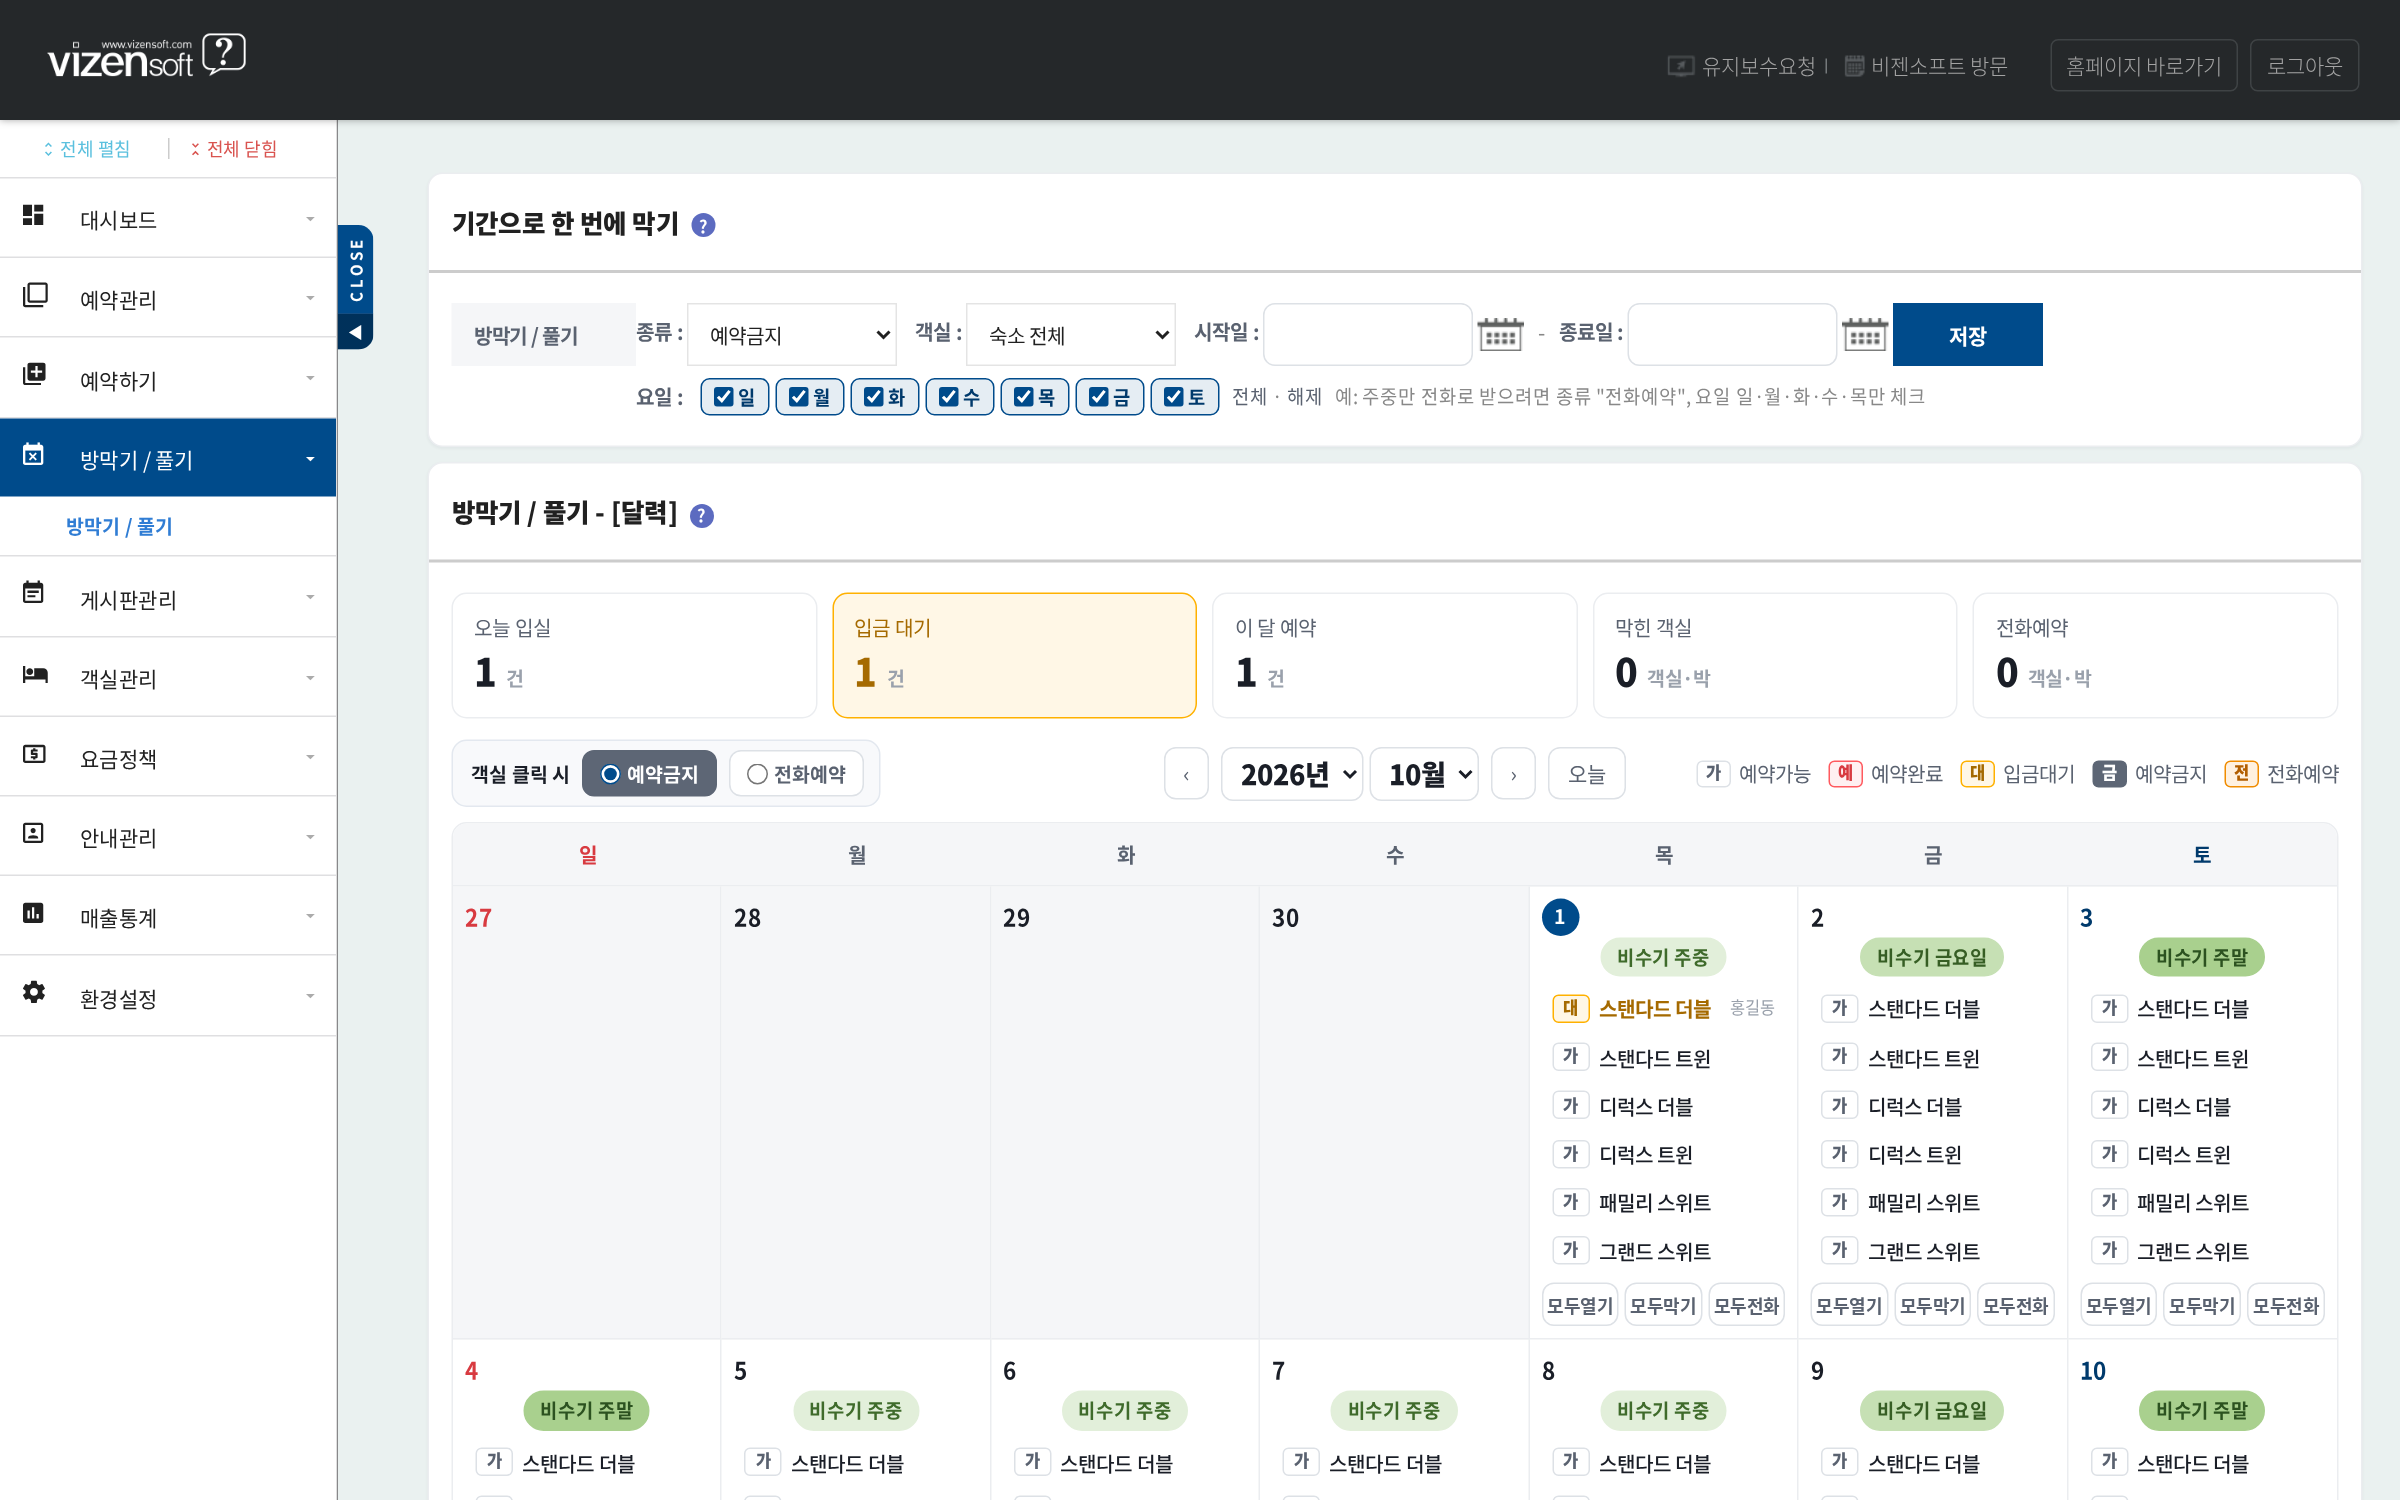Viewport: 2400px width, 1500px height.
Task: Click 전체 닫힘 to collapse all menus
Action: [x=233, y=149]
